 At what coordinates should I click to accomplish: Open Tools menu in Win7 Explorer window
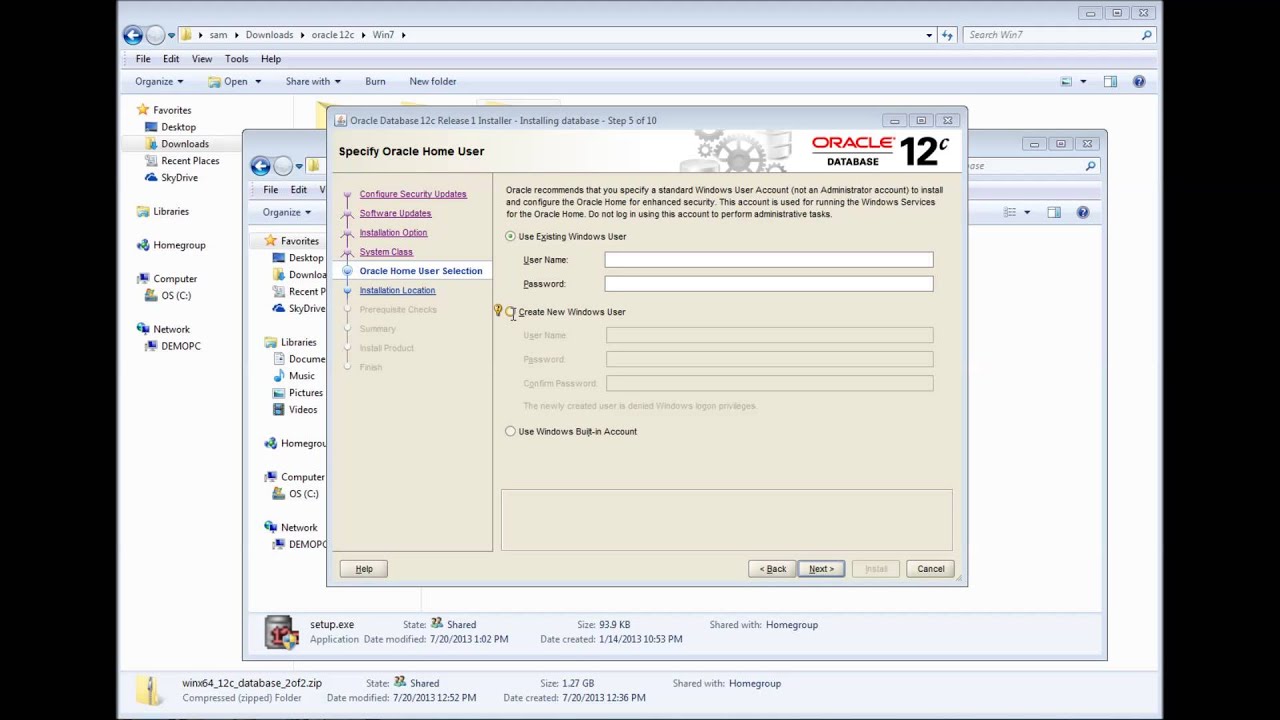pos(236,59)
